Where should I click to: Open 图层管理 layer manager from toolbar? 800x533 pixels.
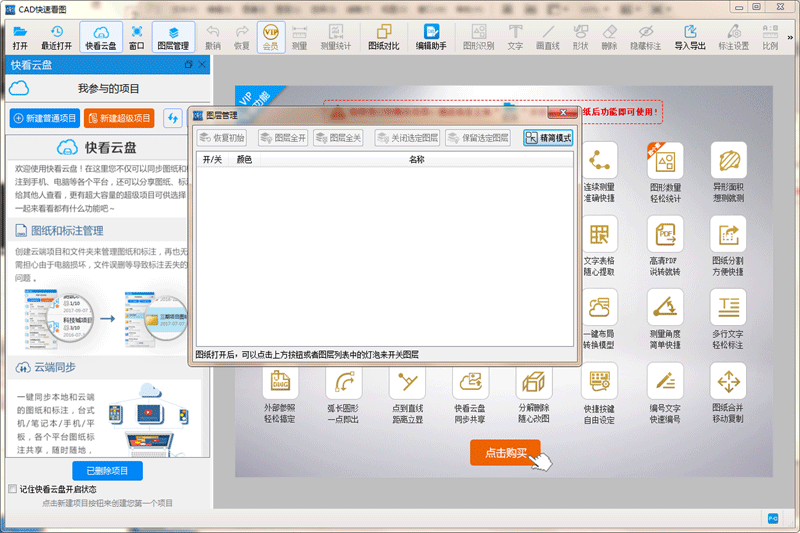[173, 38]
